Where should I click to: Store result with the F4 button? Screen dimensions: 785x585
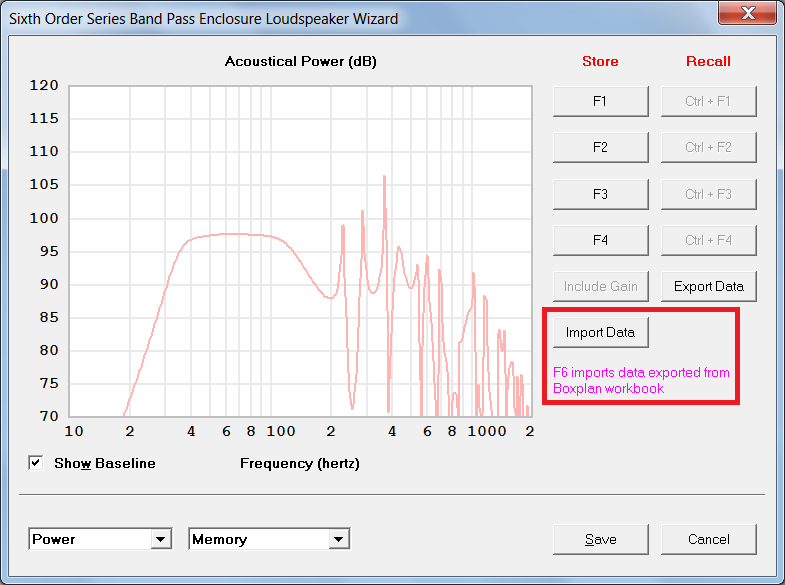point(600,240)
